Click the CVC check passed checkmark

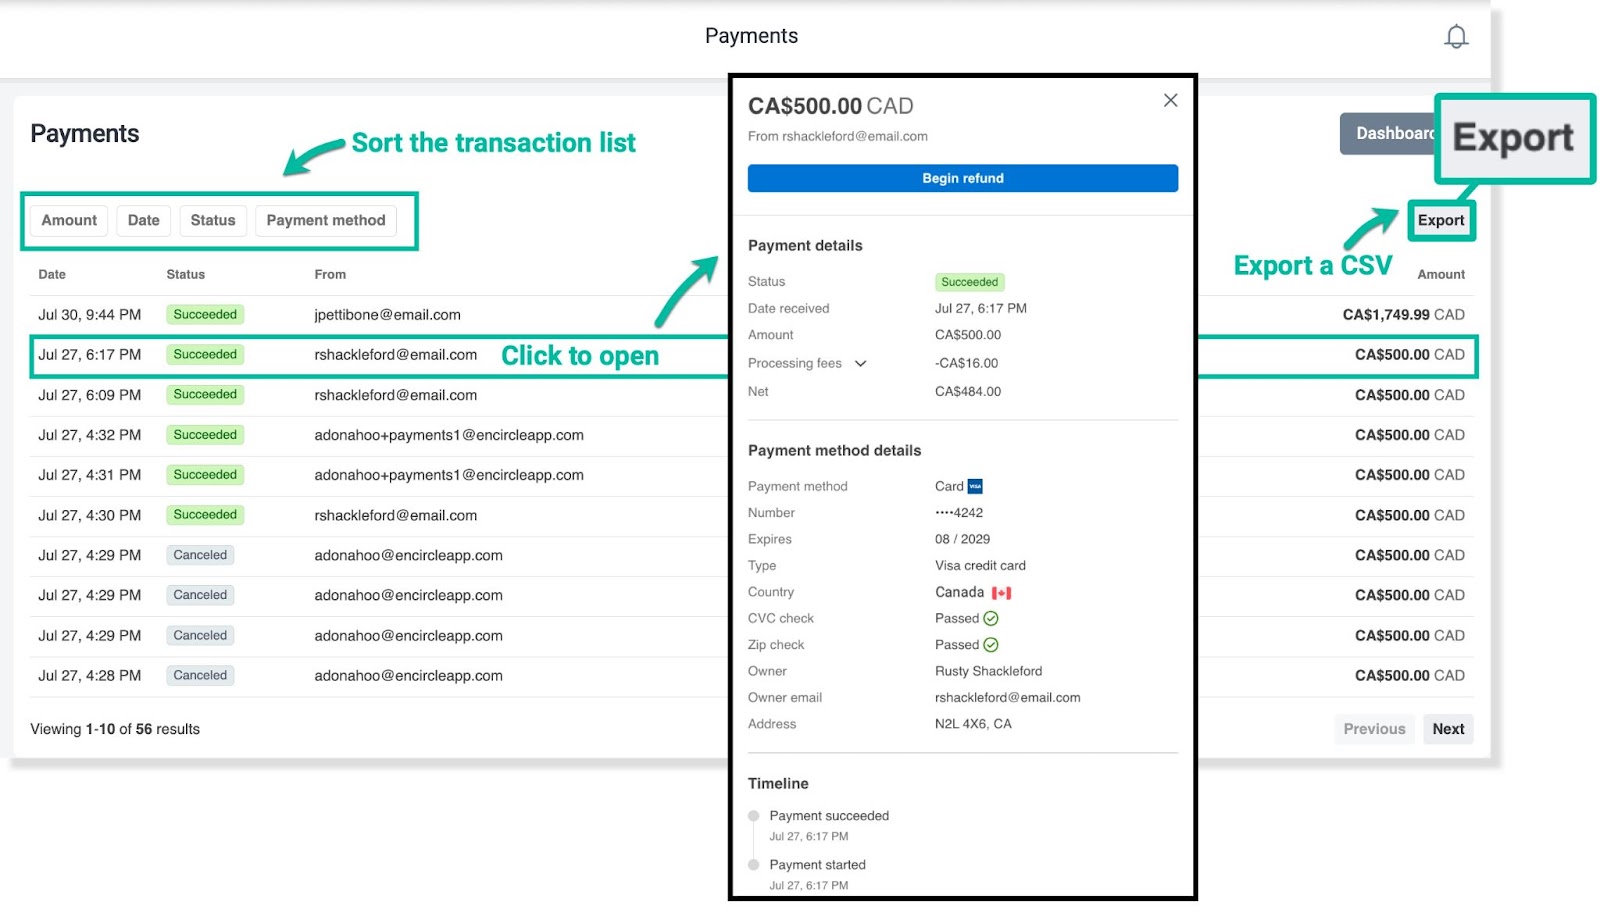point(991,619)
